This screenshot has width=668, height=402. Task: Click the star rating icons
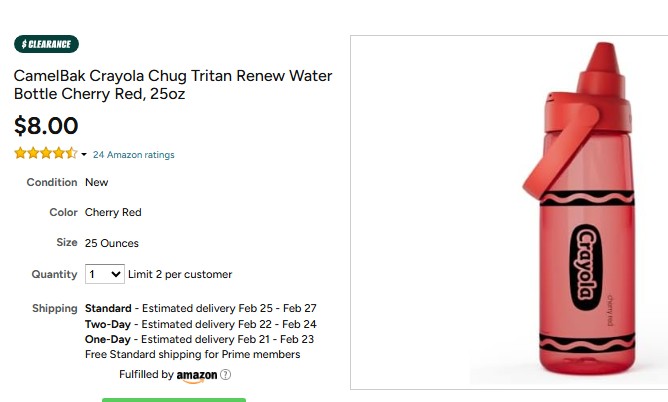tap(45, 154)
